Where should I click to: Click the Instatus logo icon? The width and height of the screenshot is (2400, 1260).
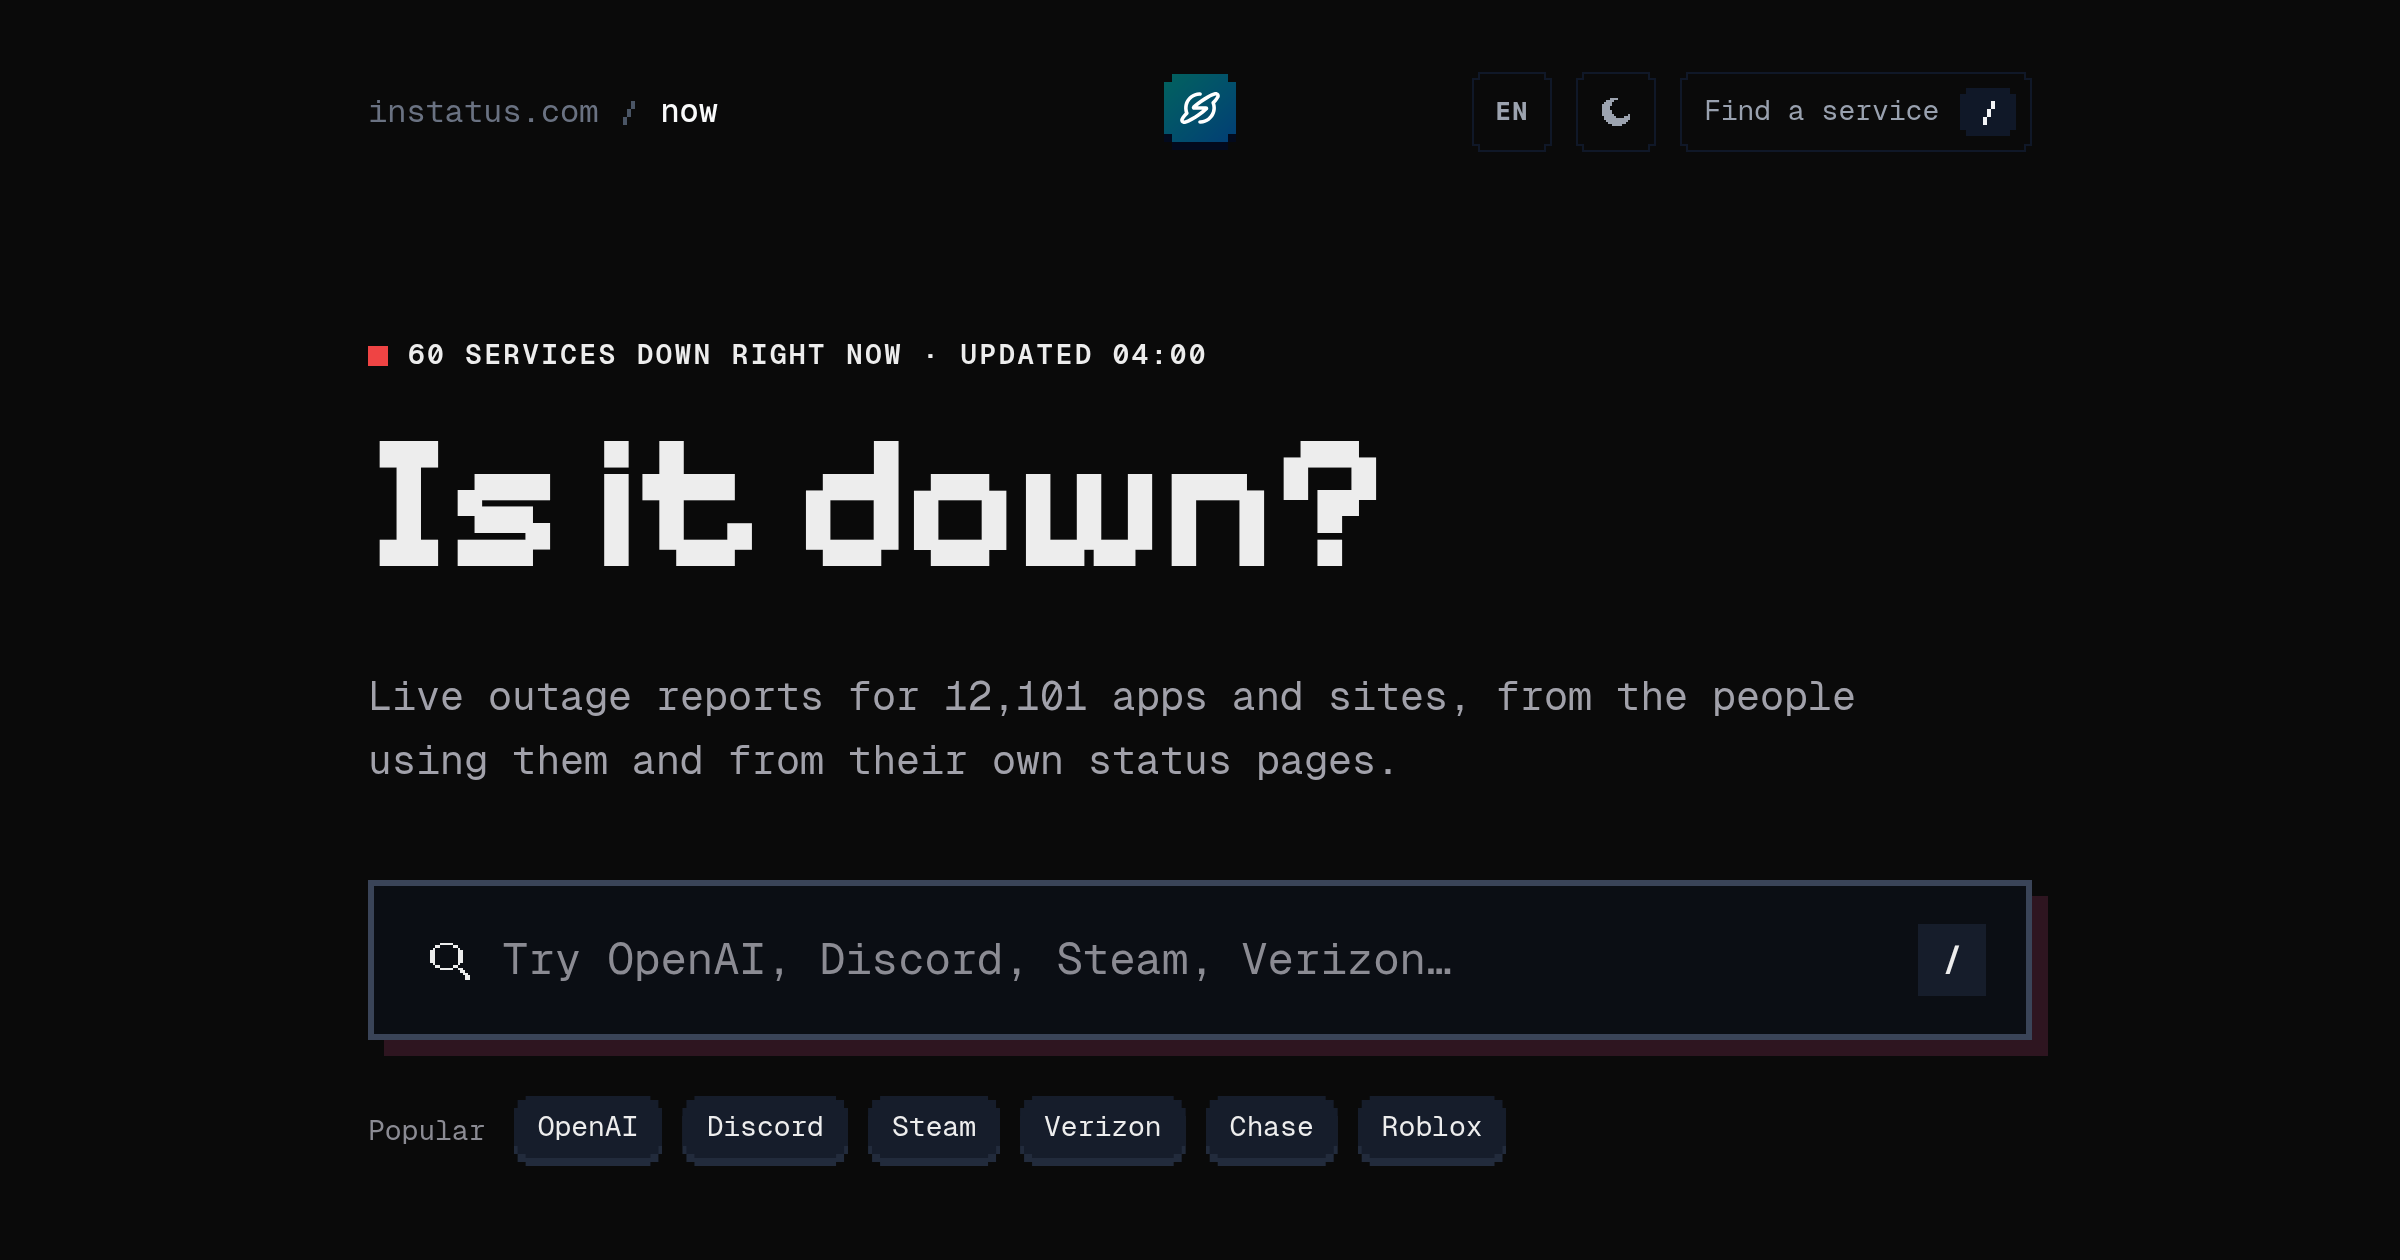pos(1199,108)
